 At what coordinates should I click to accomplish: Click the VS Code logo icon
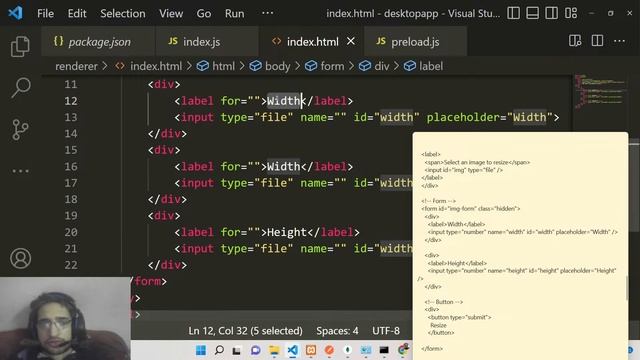click(16, 13)
